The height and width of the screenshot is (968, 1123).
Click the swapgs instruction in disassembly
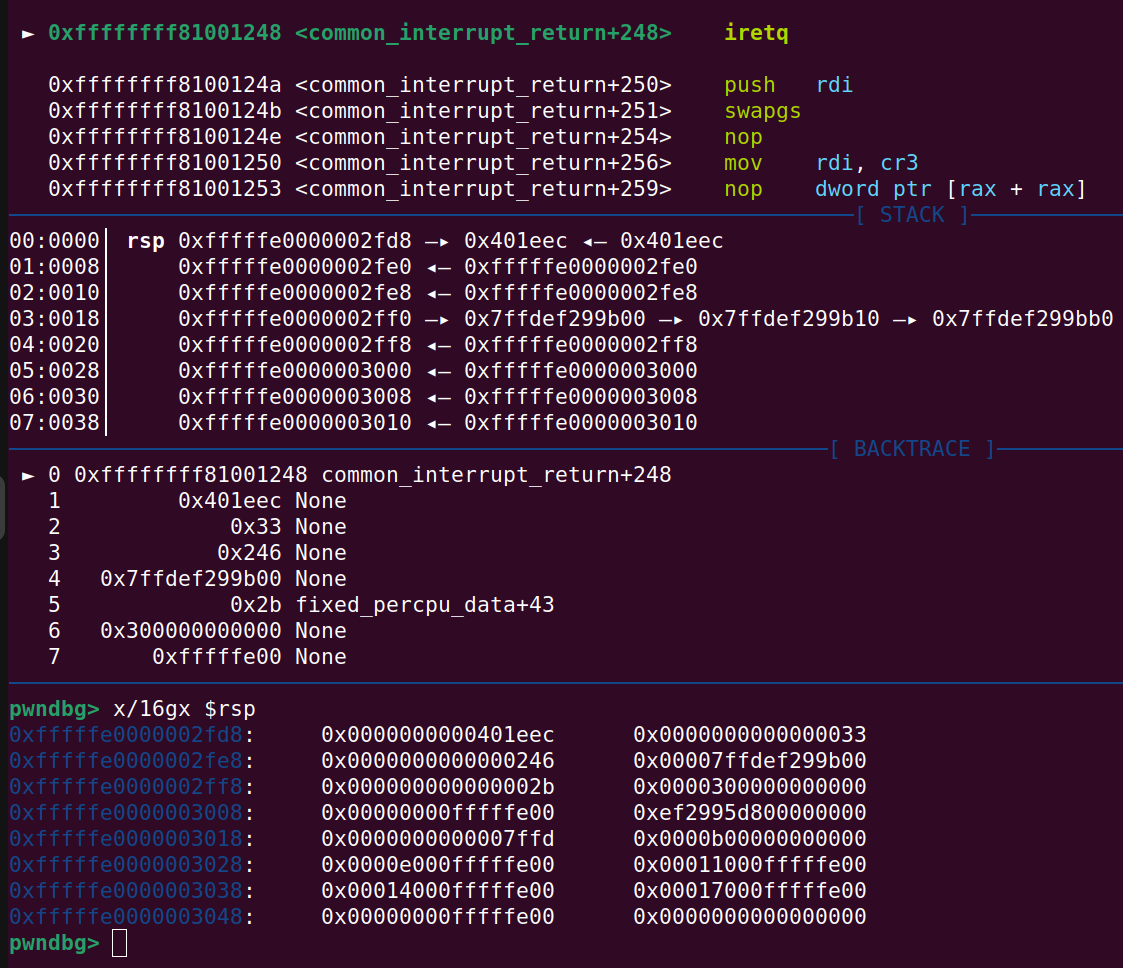[x=762, y=111]
